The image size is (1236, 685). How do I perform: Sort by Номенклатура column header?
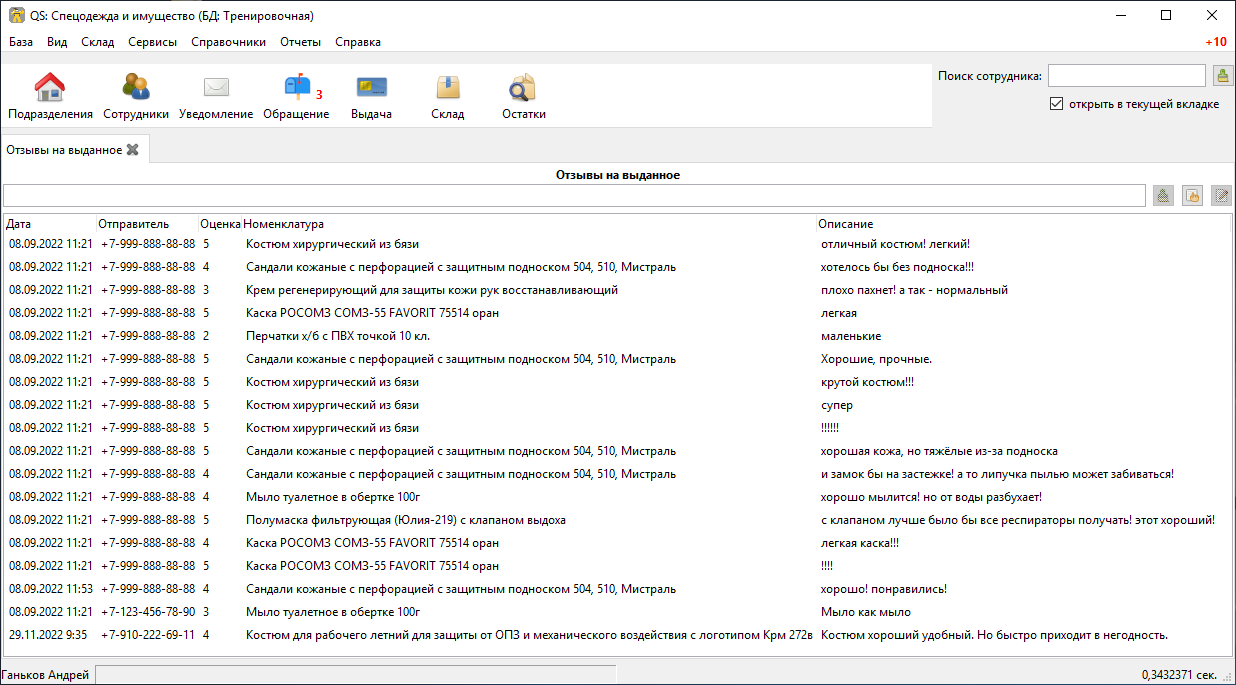(529, 224)
